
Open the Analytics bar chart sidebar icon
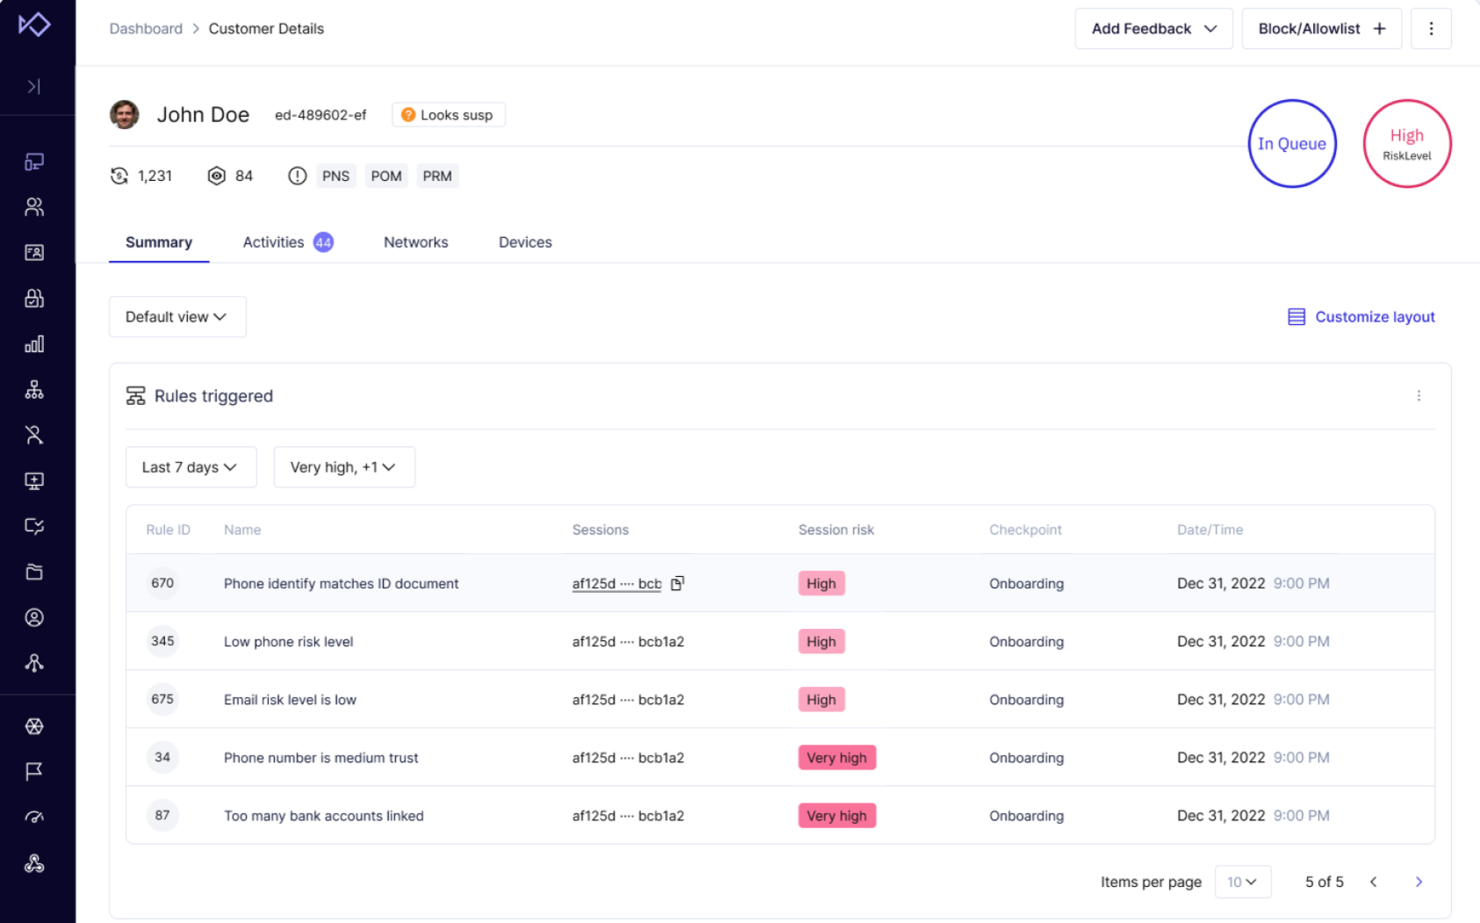click(35, 343)
